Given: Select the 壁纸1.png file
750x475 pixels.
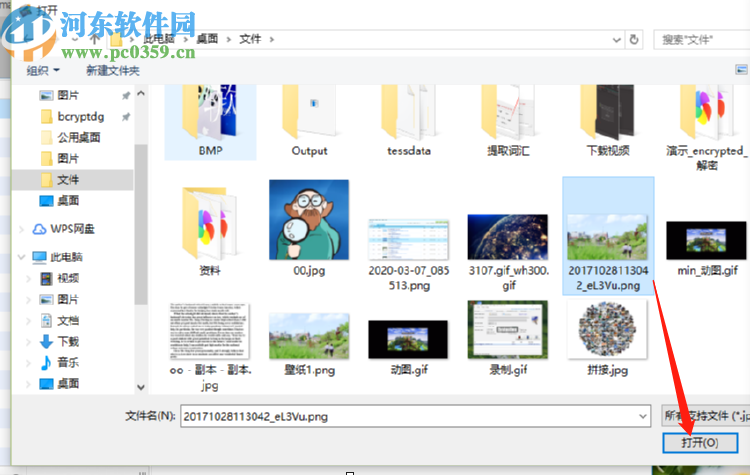Looking at the screenshot, I should click(309, 344).
